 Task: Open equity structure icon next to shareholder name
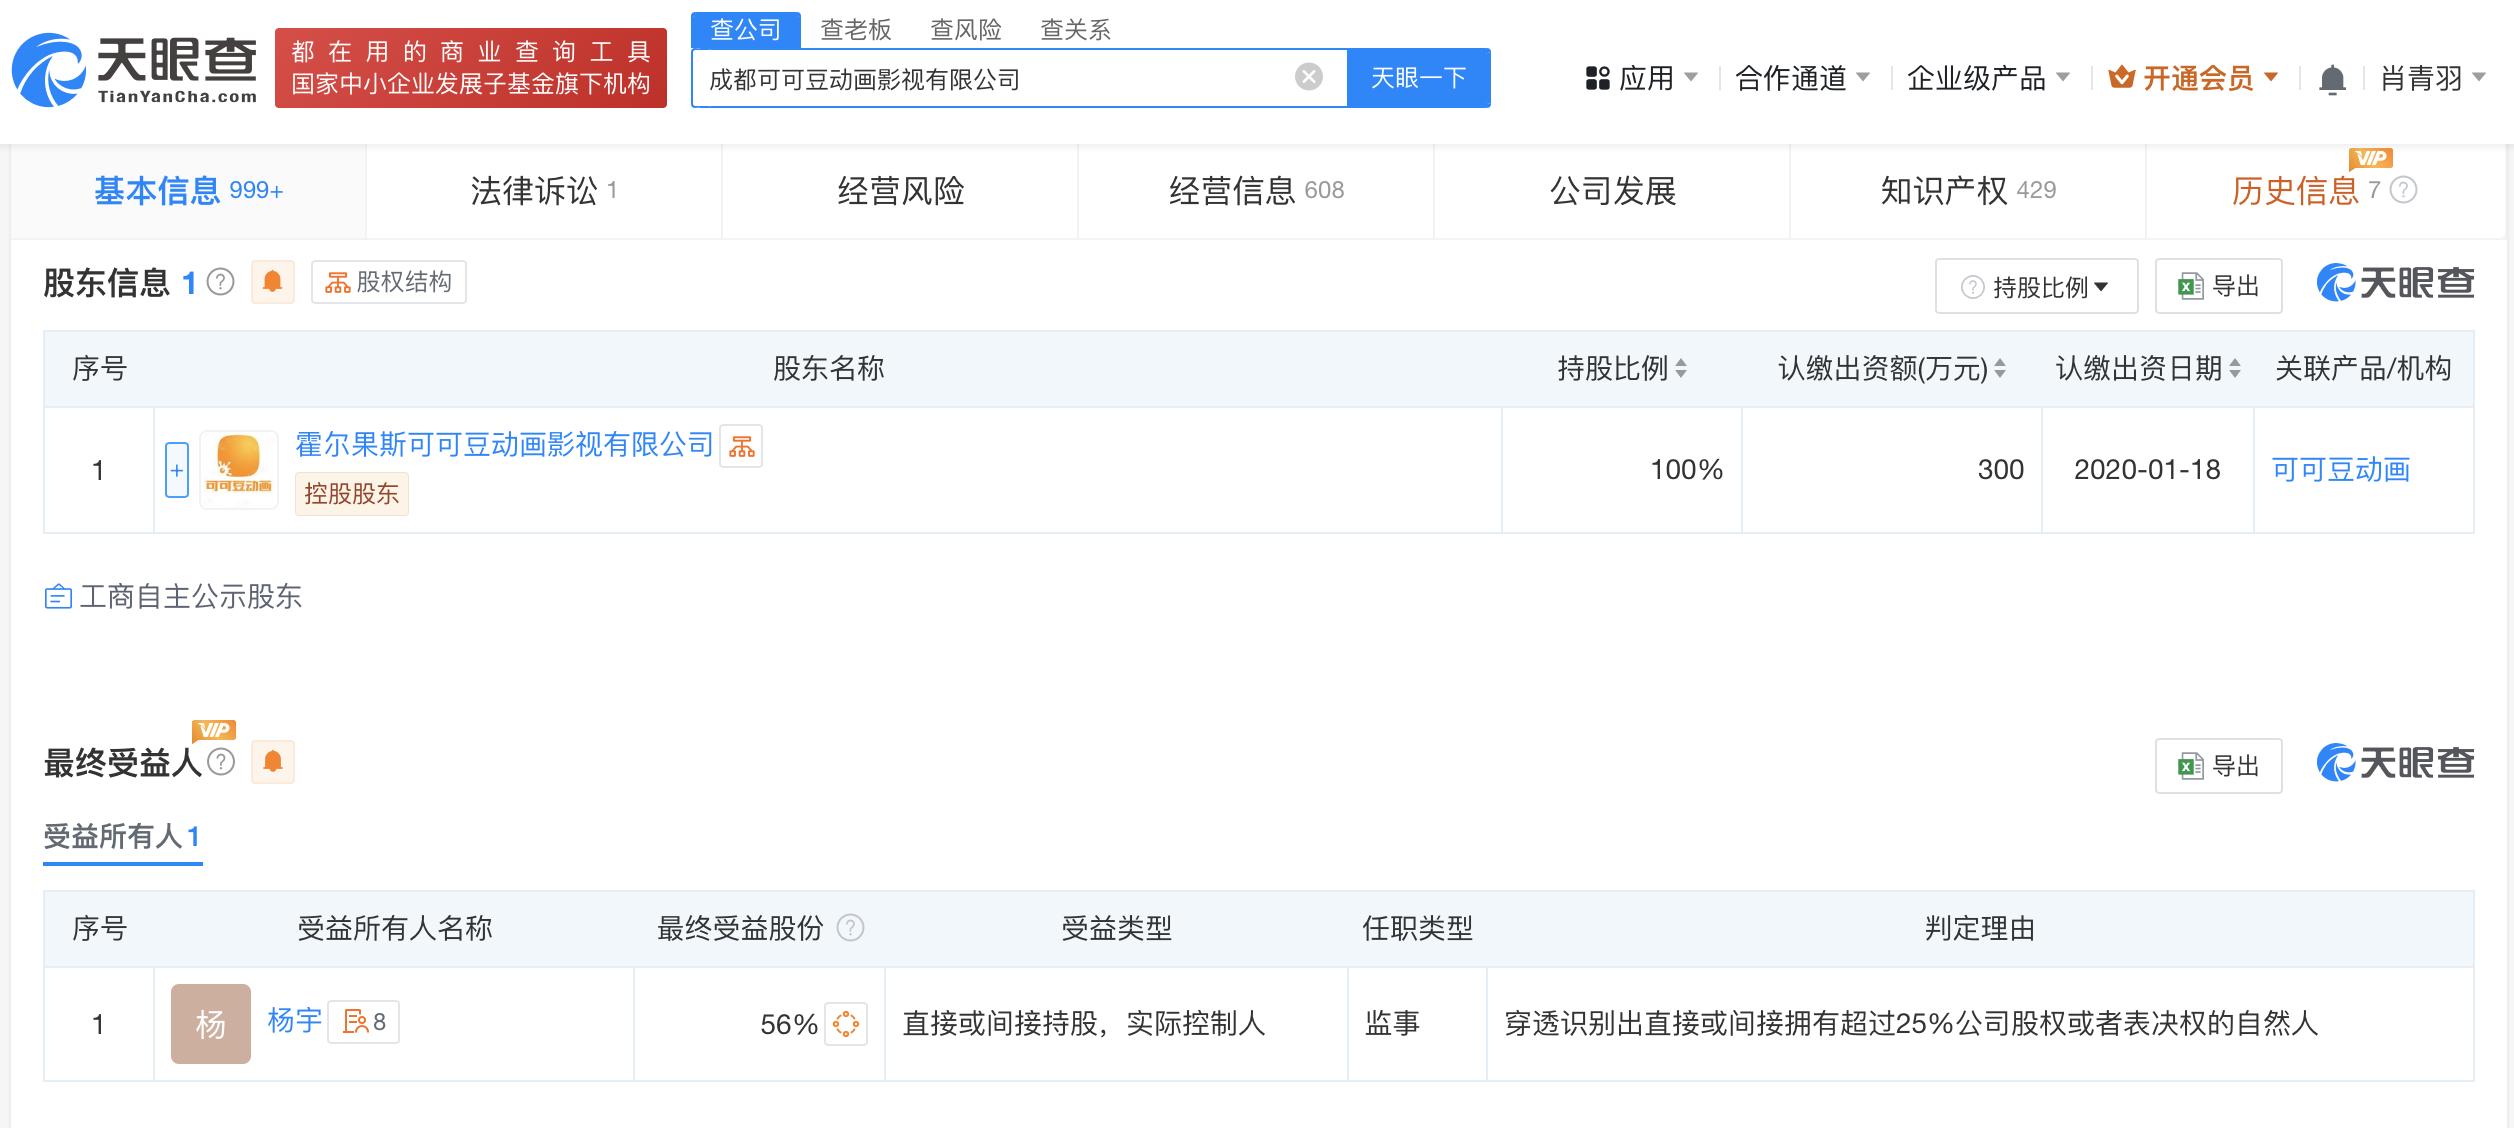click(x=741, y=446)
